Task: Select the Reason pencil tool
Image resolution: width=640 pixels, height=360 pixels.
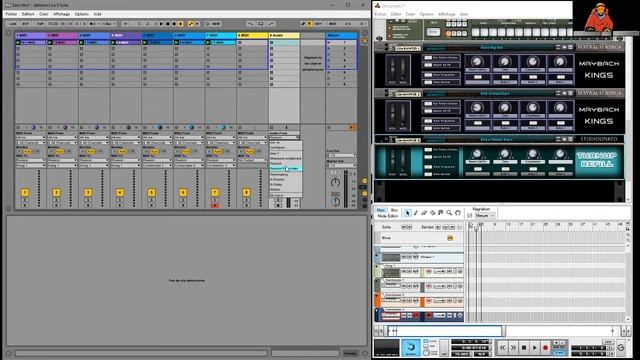Action: point(416,213)
